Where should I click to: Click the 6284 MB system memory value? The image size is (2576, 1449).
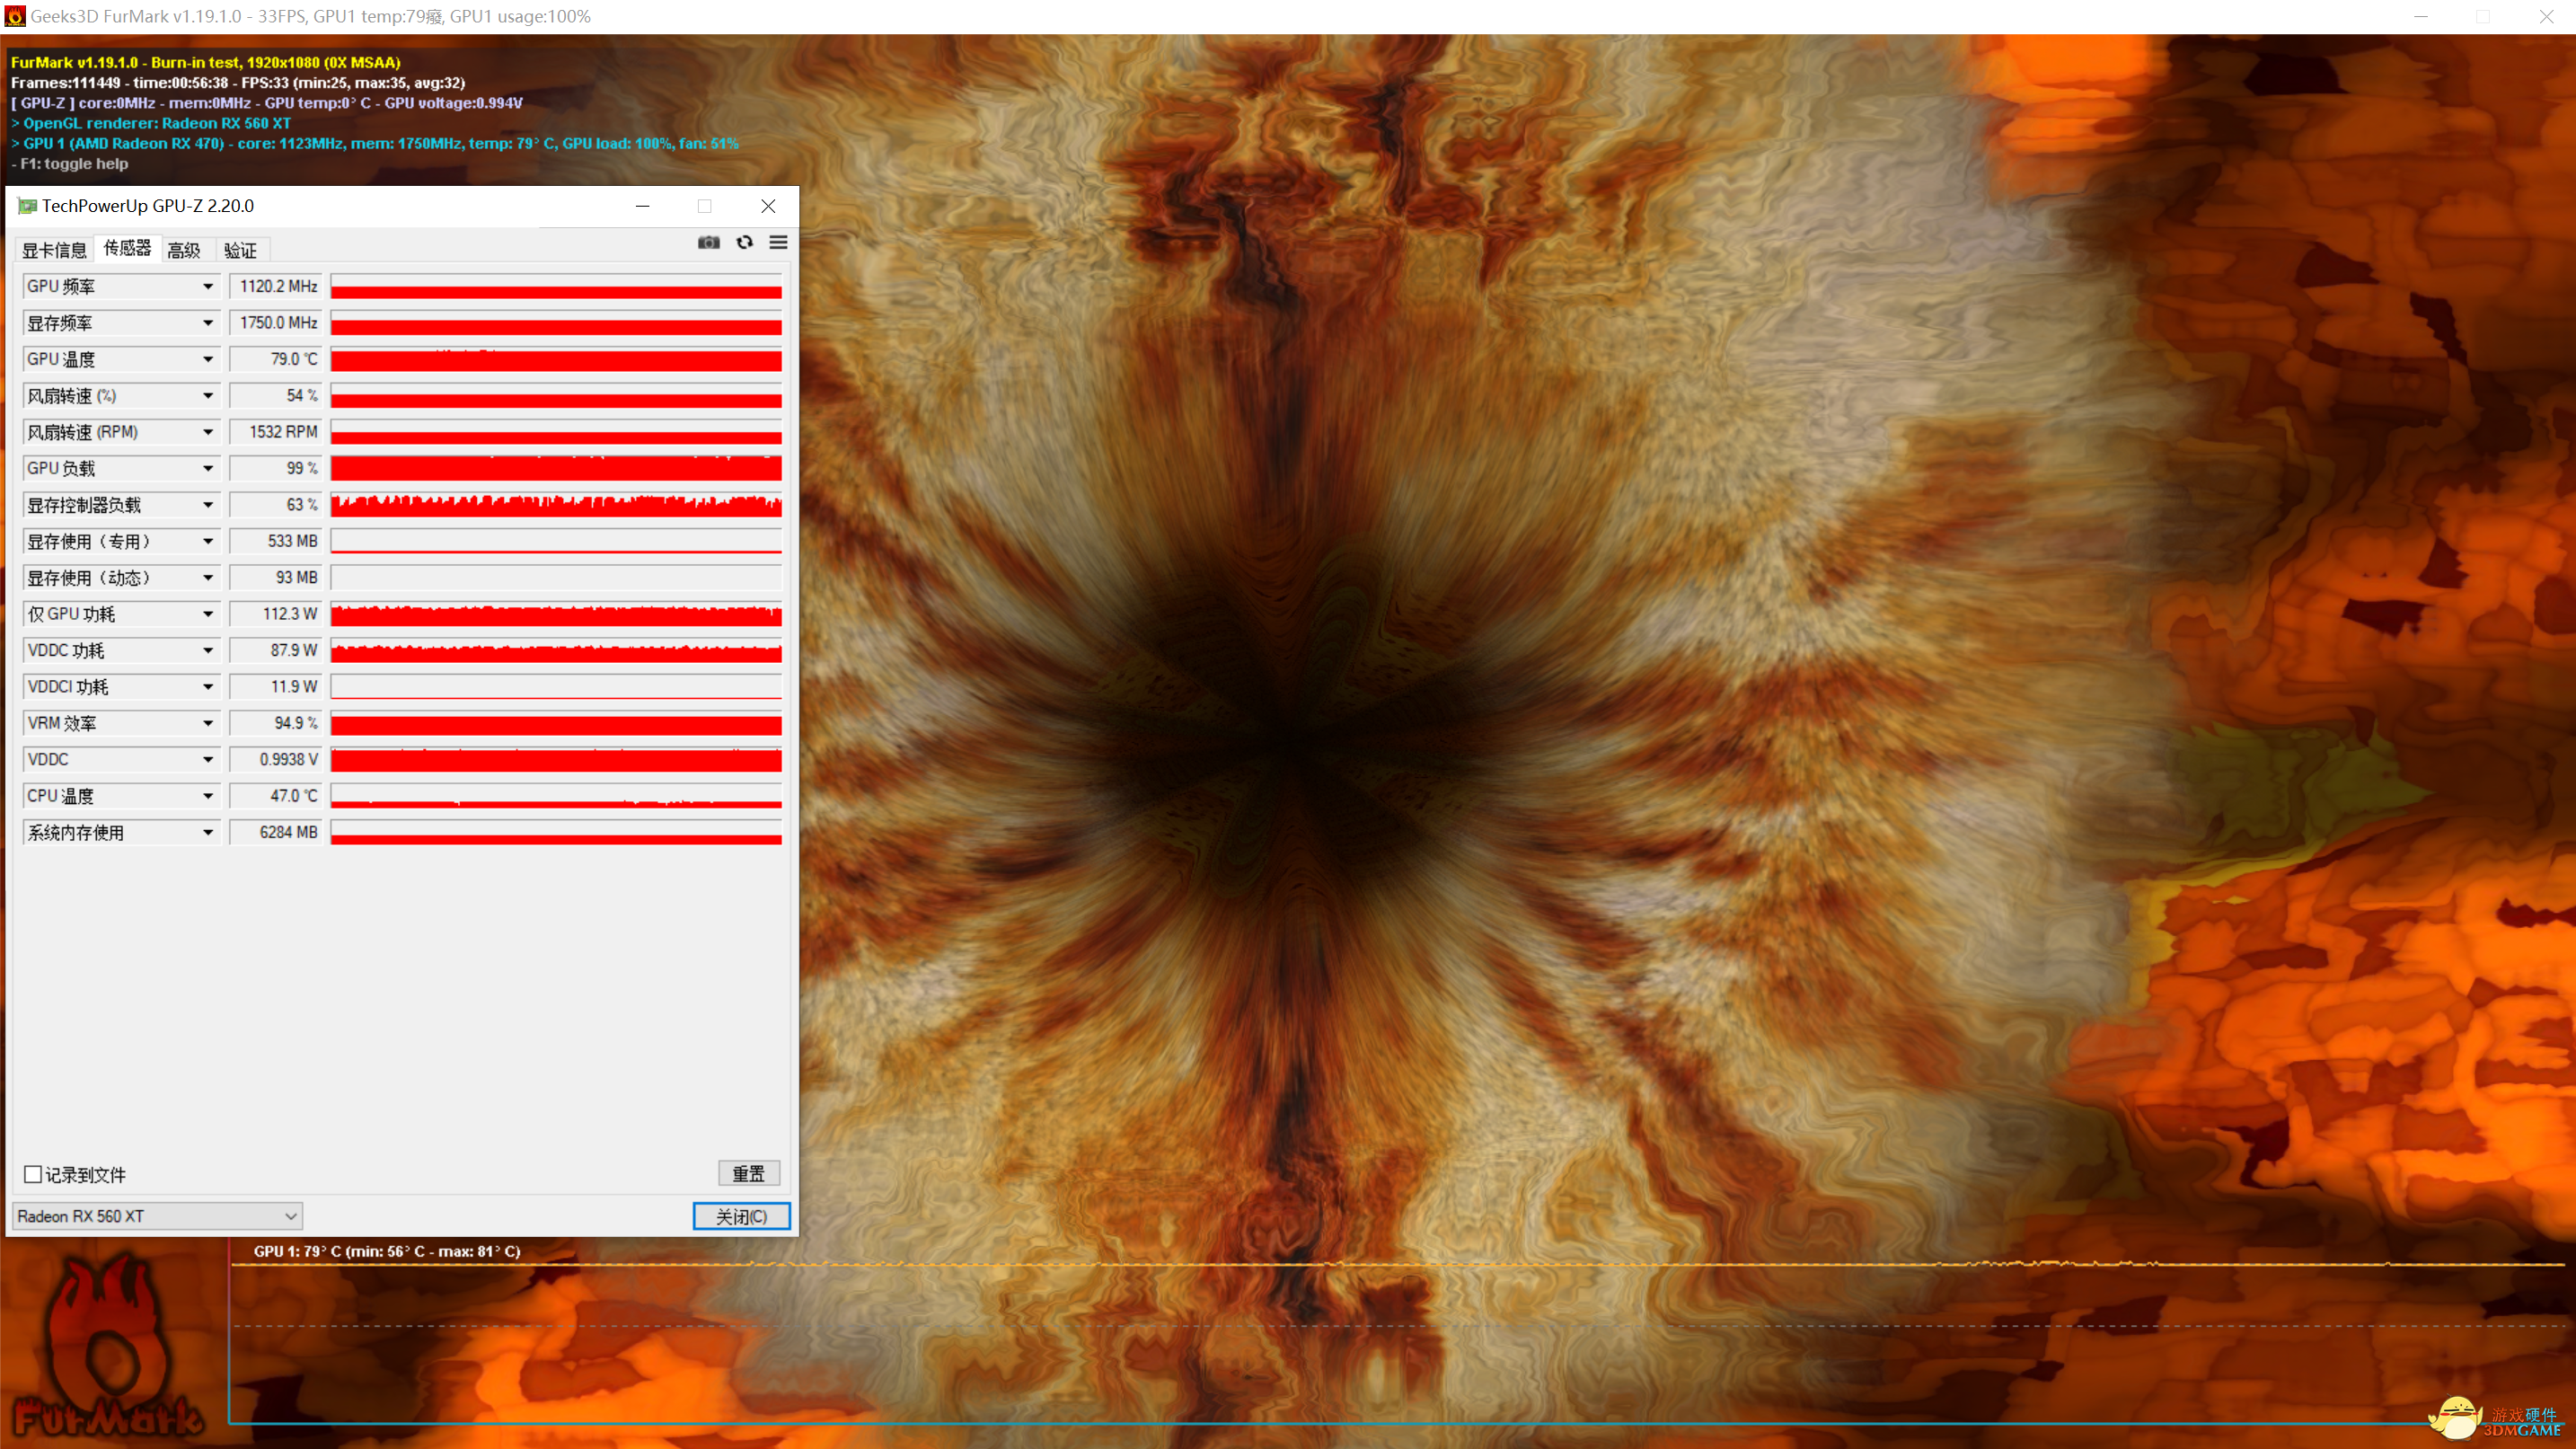pos(276,832)
